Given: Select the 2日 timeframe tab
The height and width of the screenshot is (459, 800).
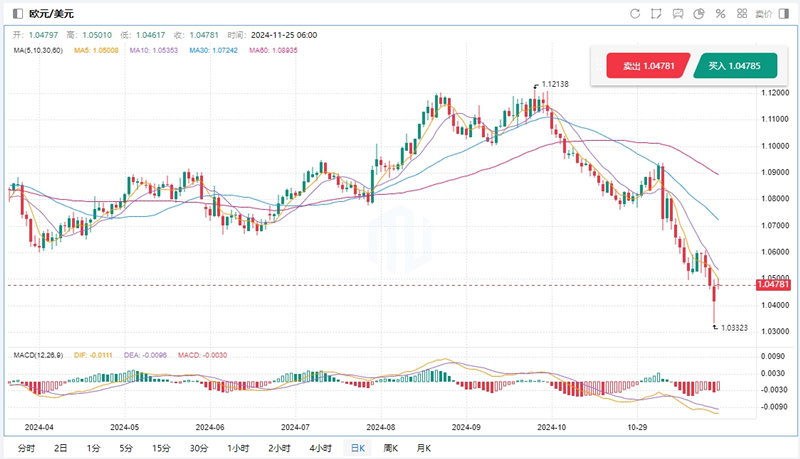Looking at the screenshot, I should click(x=60, y=448).
